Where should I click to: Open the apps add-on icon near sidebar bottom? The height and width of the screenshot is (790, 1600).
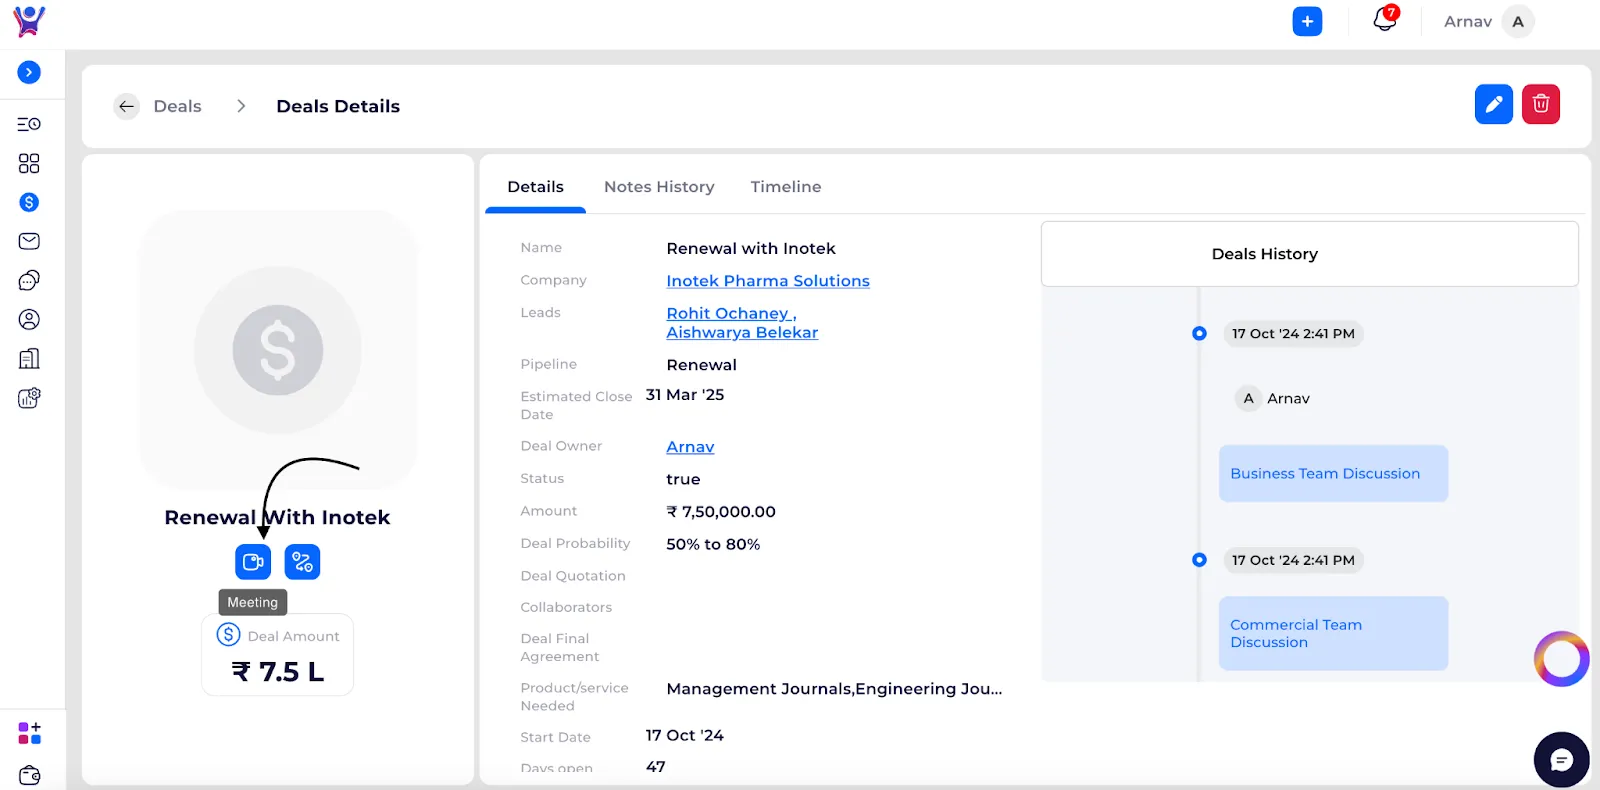point(29,733)
